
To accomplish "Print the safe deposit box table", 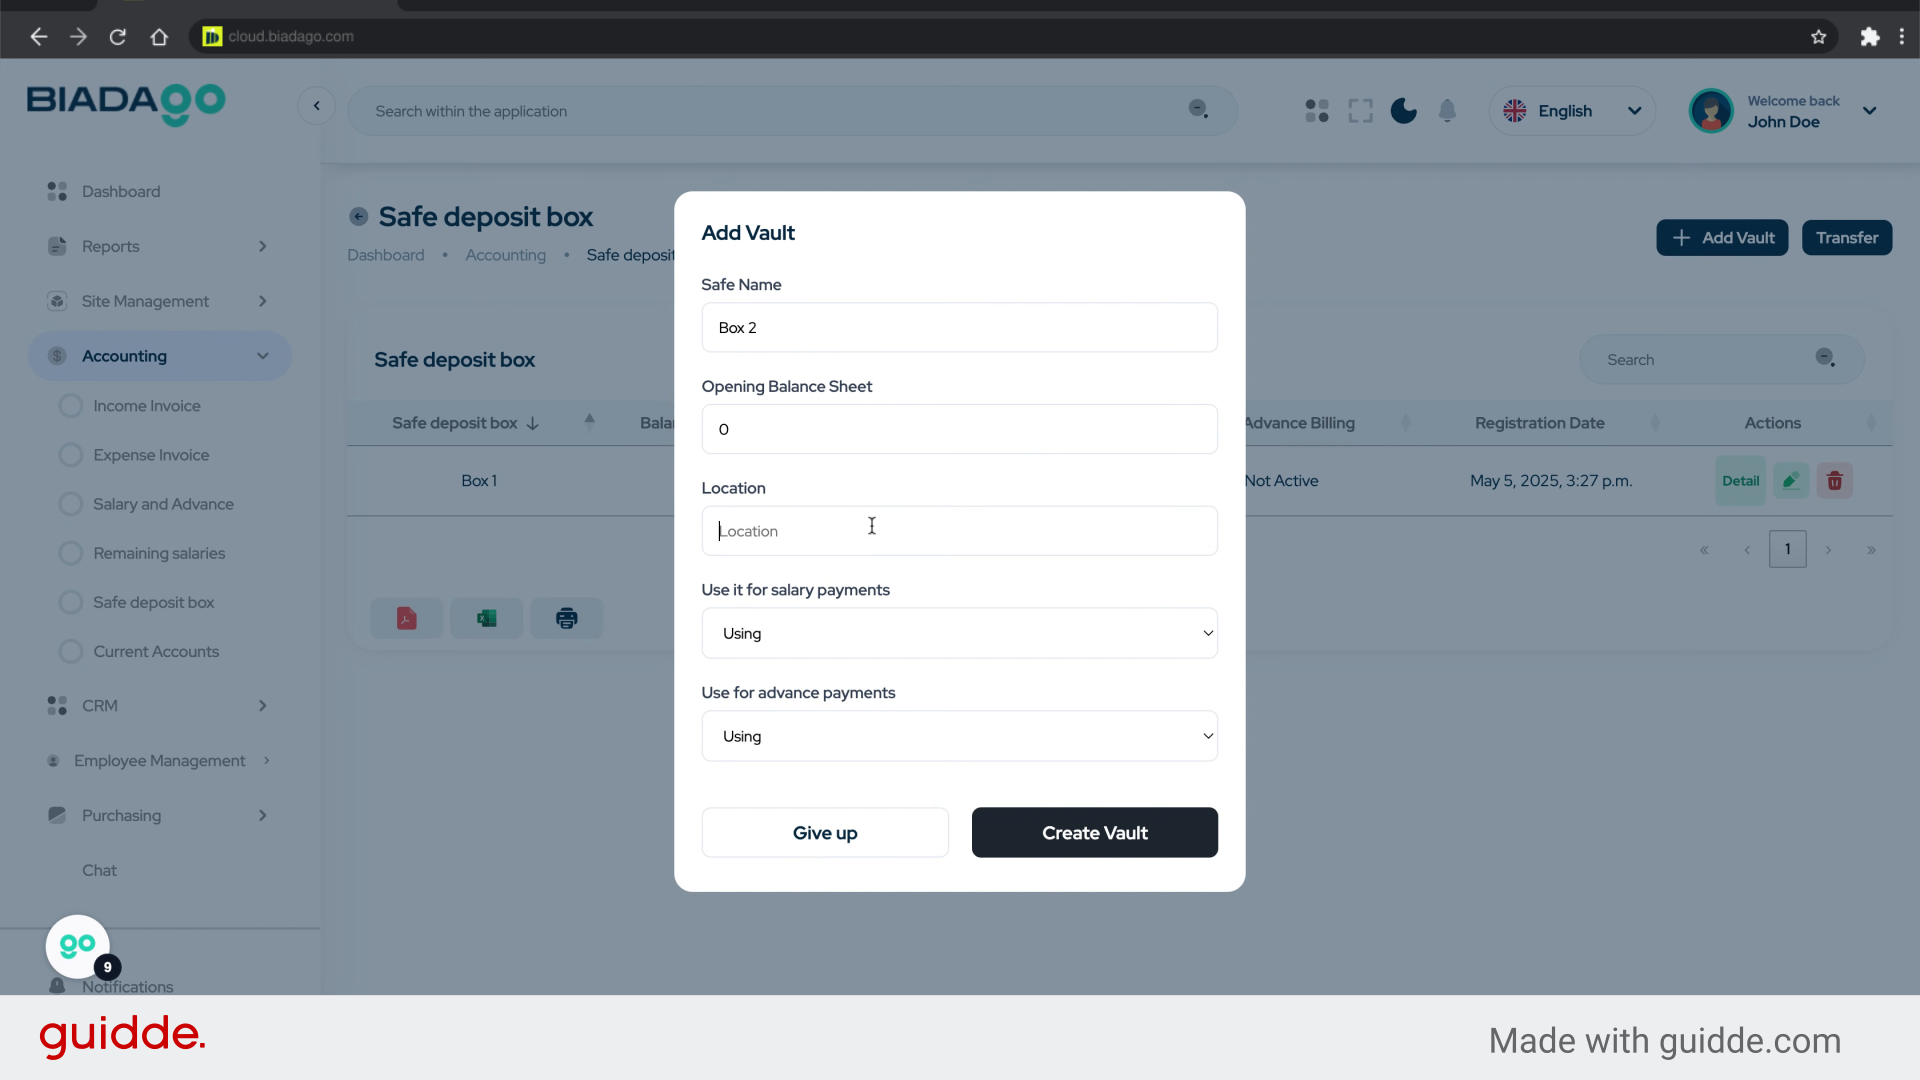I will click(x=567, y=618).
